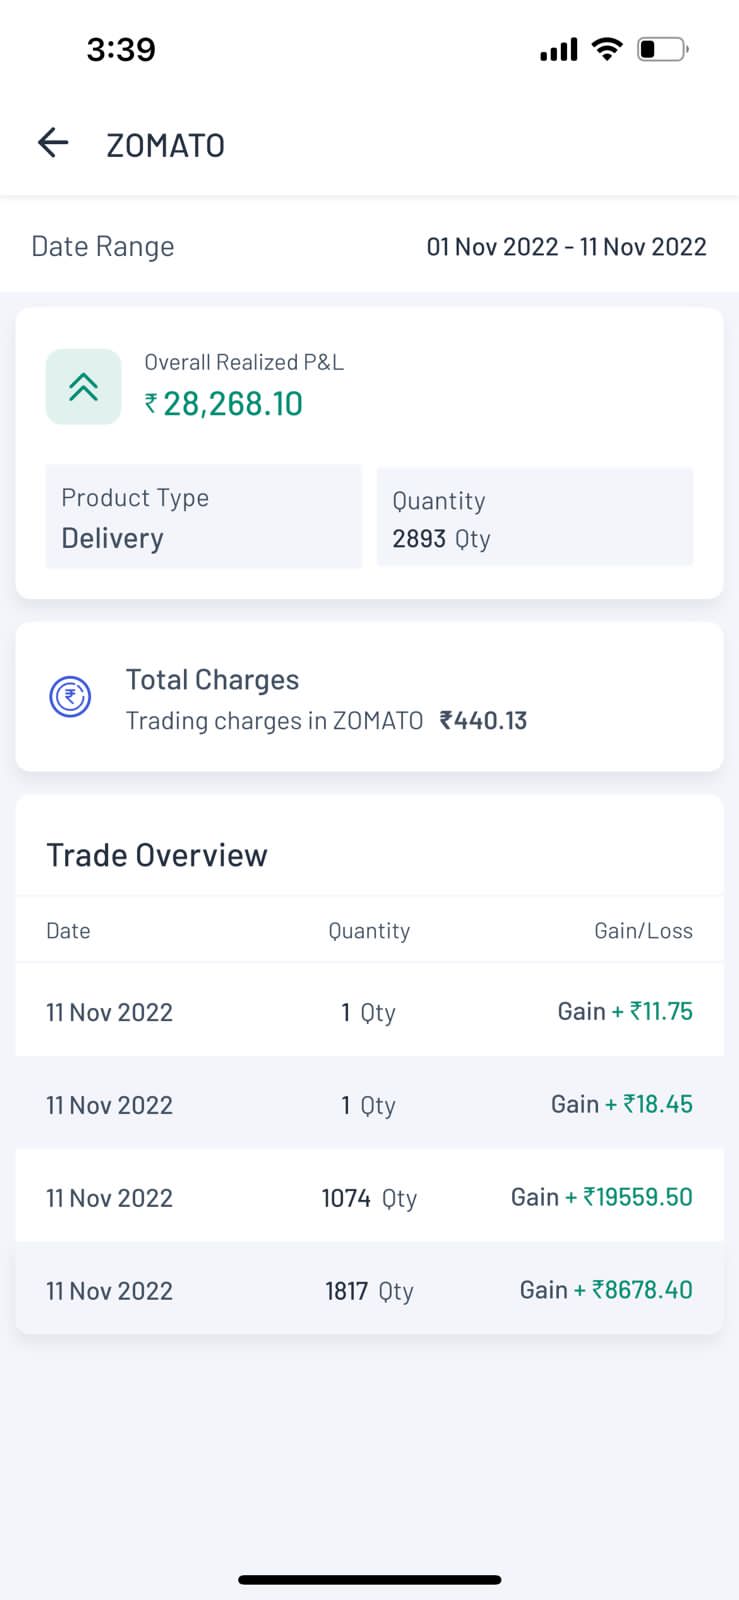Tap the home indicator bar
This screenshot has width=739, height=1600.
tap(369, 1580)
